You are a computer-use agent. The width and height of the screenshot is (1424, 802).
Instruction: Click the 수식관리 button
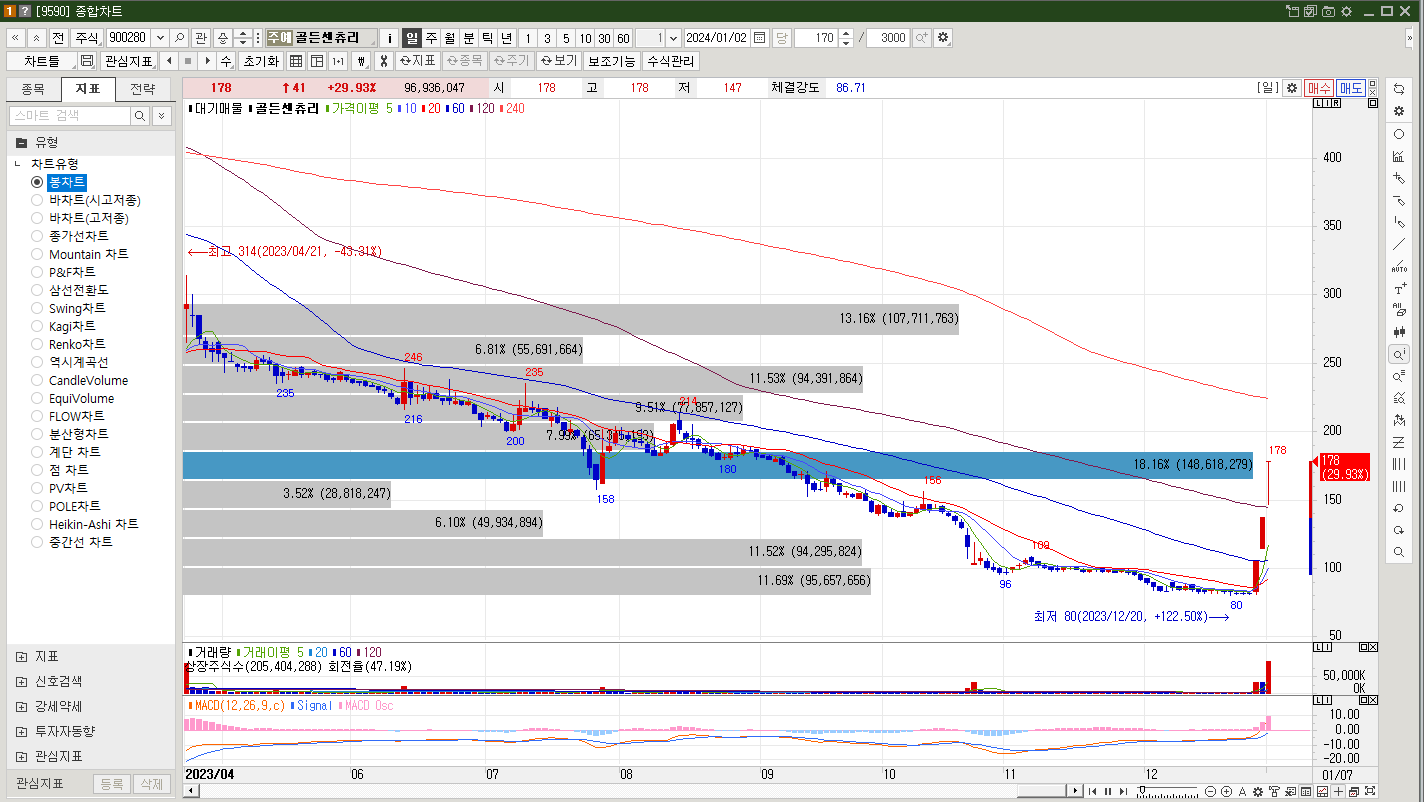click(670, 61)
